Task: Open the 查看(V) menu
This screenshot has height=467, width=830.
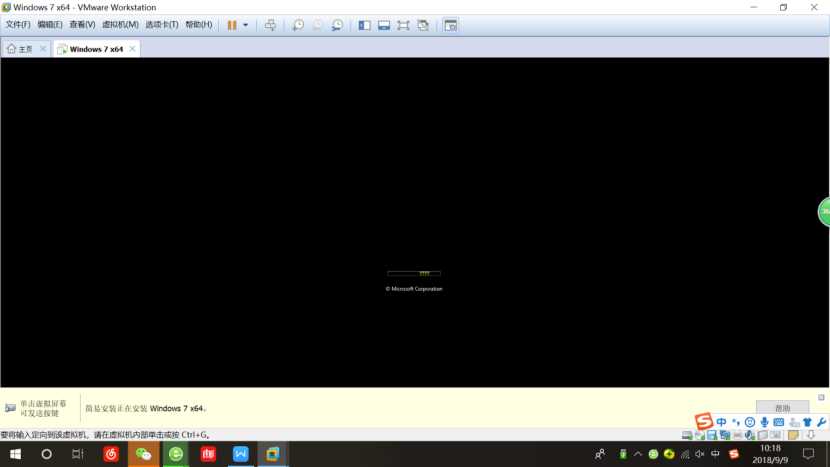Action: point(82,24)
